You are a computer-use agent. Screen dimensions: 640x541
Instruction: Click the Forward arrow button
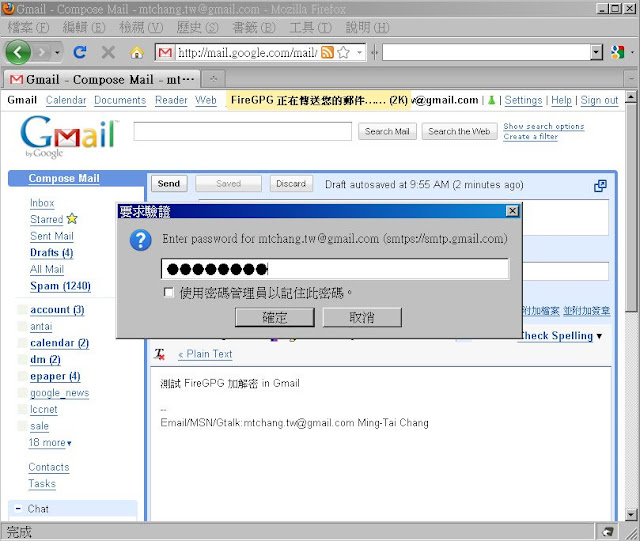pyautogui.click(x=42, y=53)
